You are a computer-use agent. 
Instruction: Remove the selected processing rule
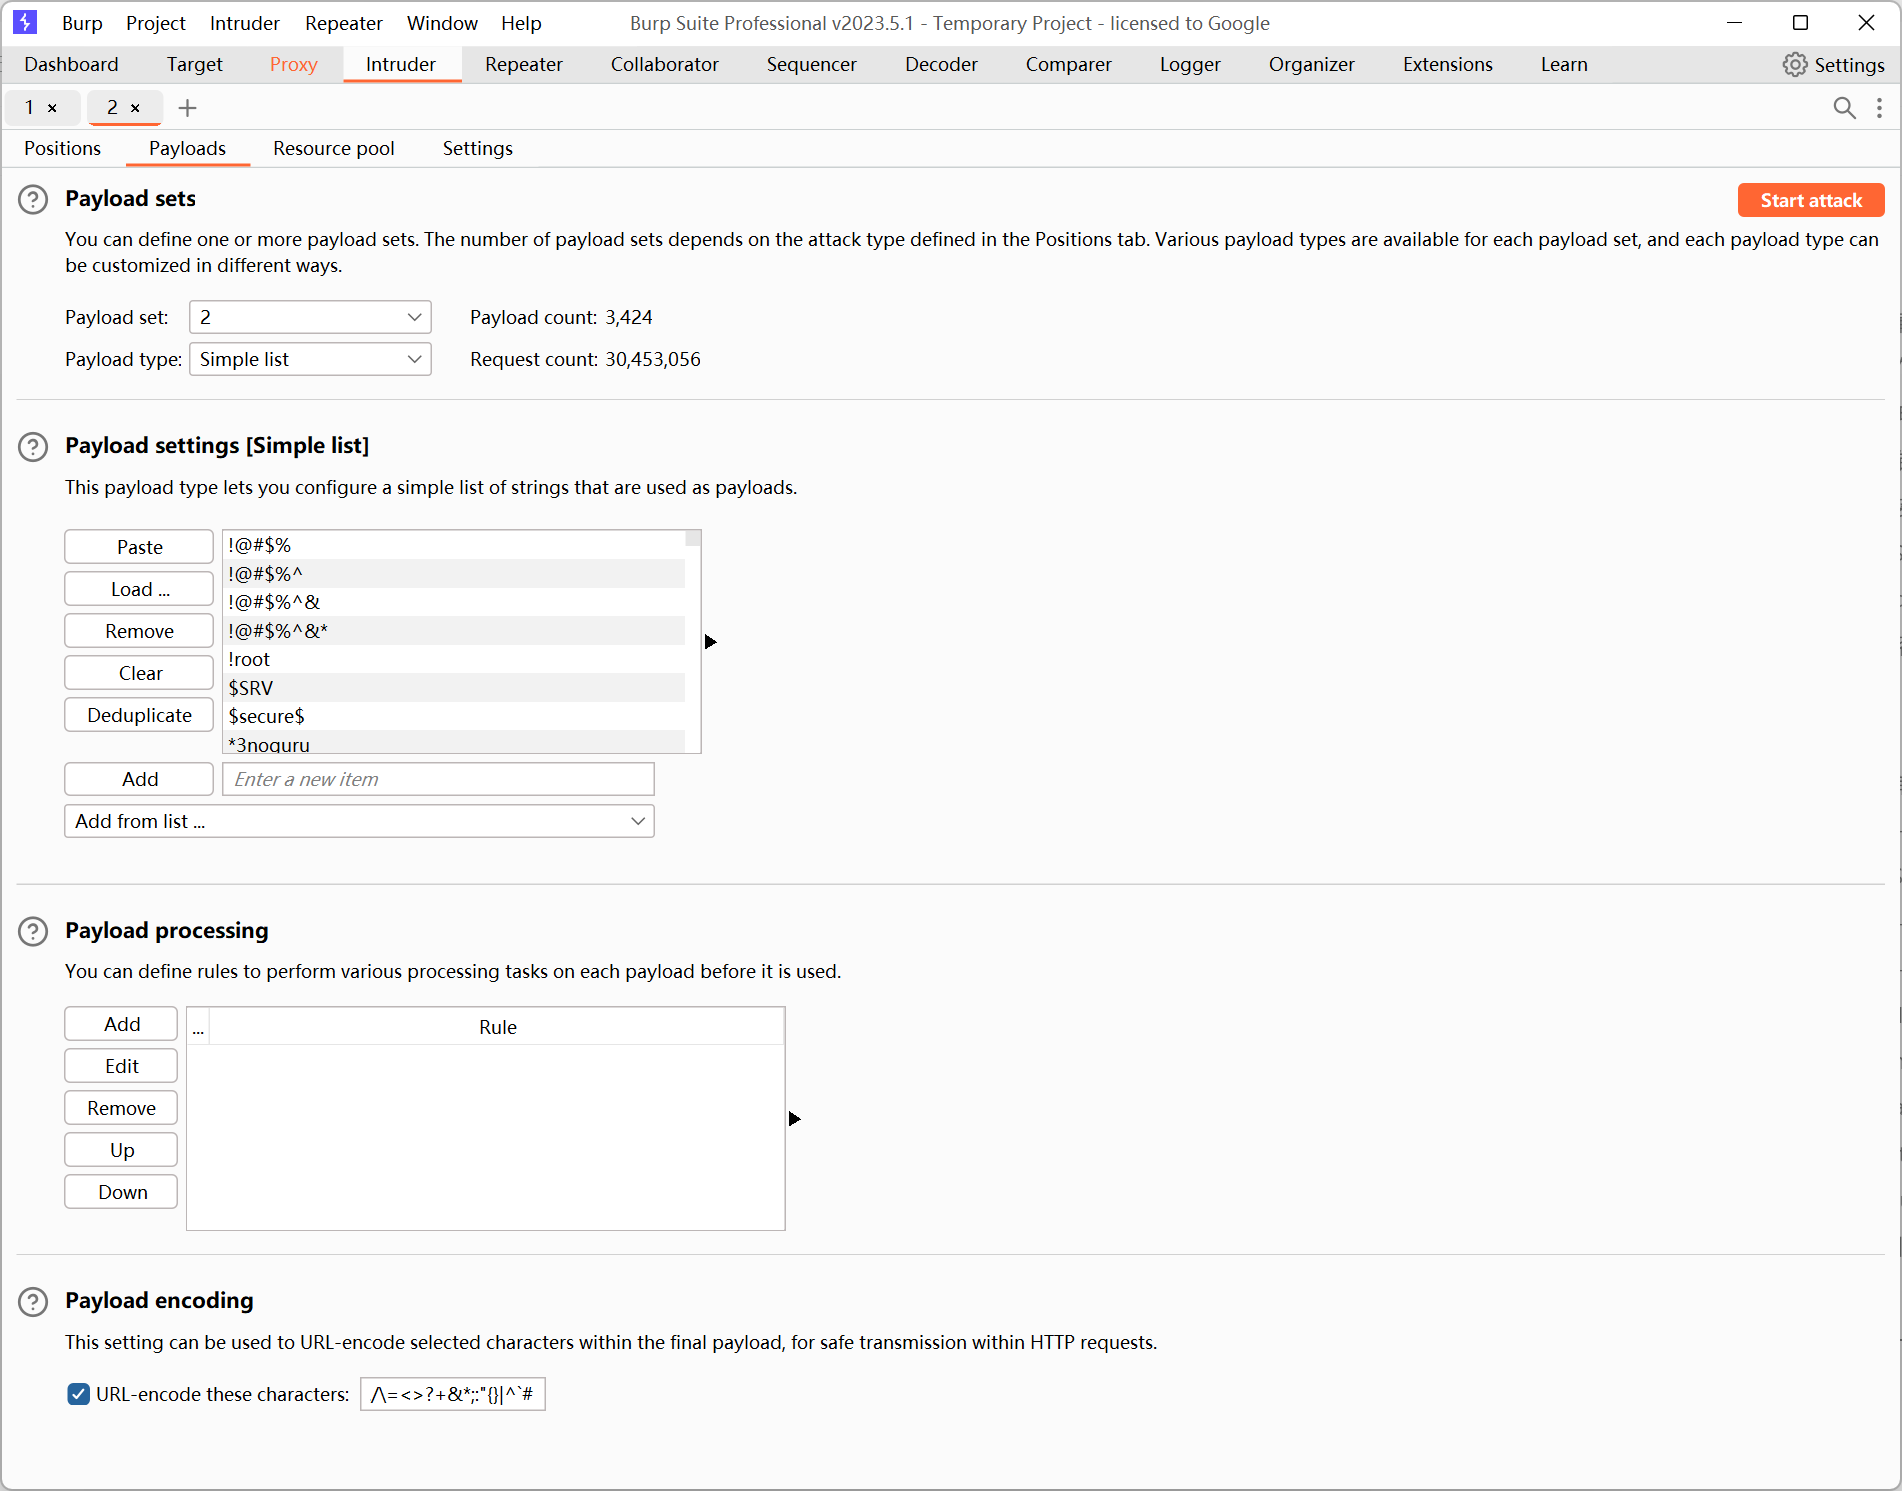(121, 1108)
